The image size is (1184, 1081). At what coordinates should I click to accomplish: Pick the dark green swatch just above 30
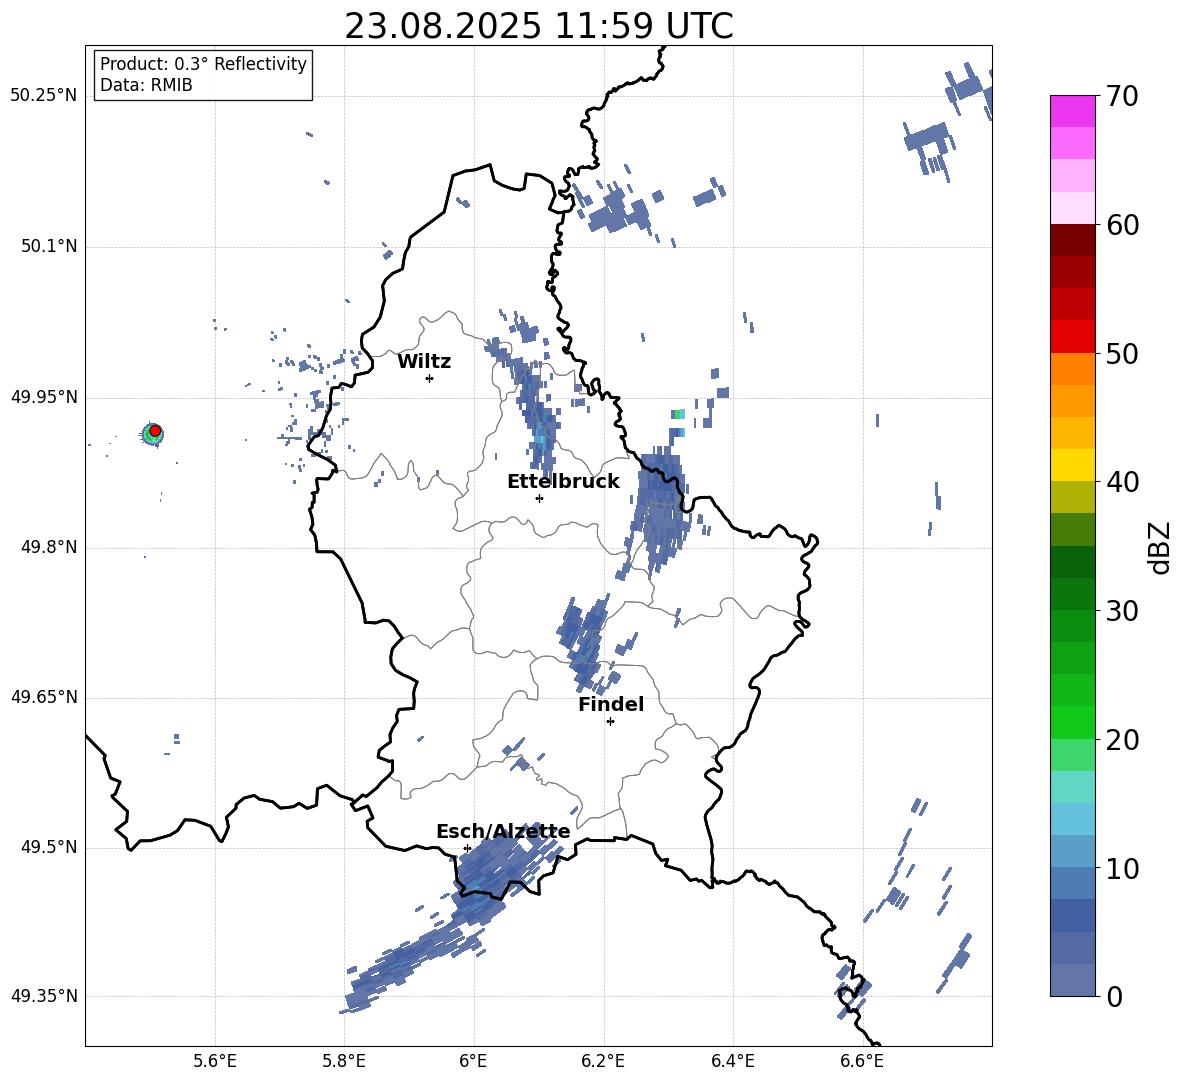(x=1072, y=594)
